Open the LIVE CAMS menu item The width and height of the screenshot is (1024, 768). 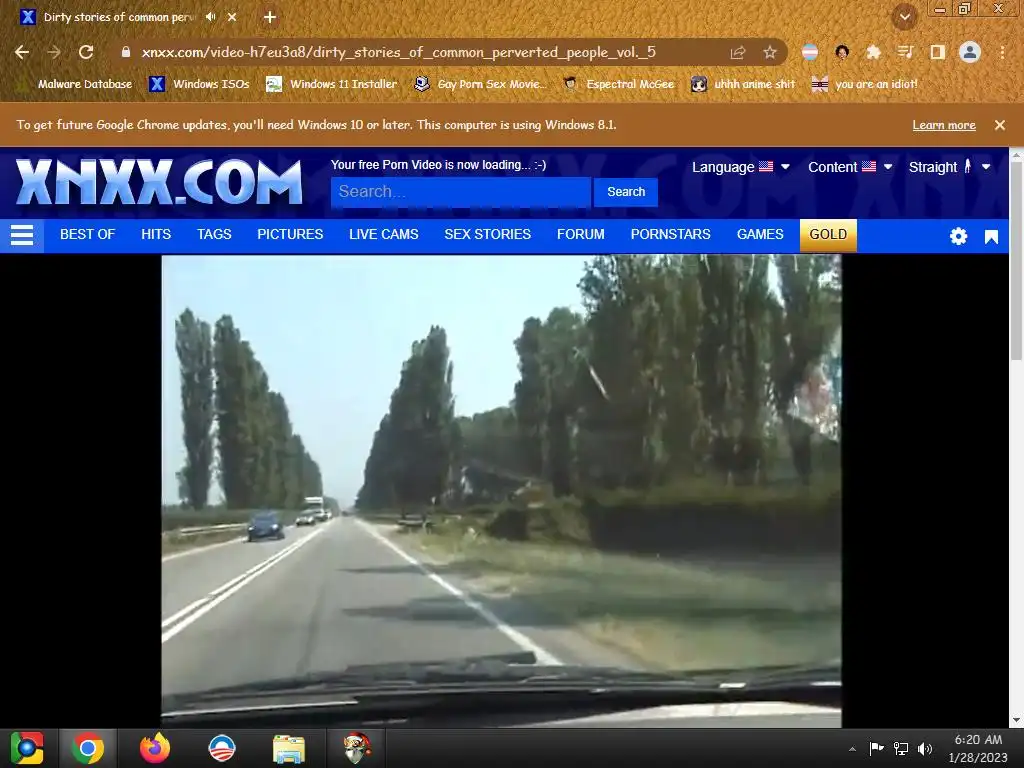coord(383,234)
